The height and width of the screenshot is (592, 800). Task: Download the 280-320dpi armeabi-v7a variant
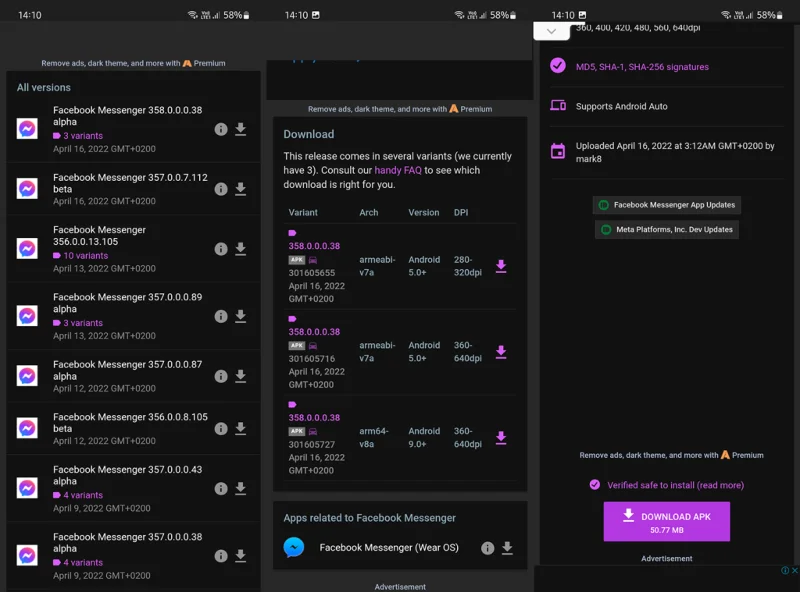tap(501, 266)
